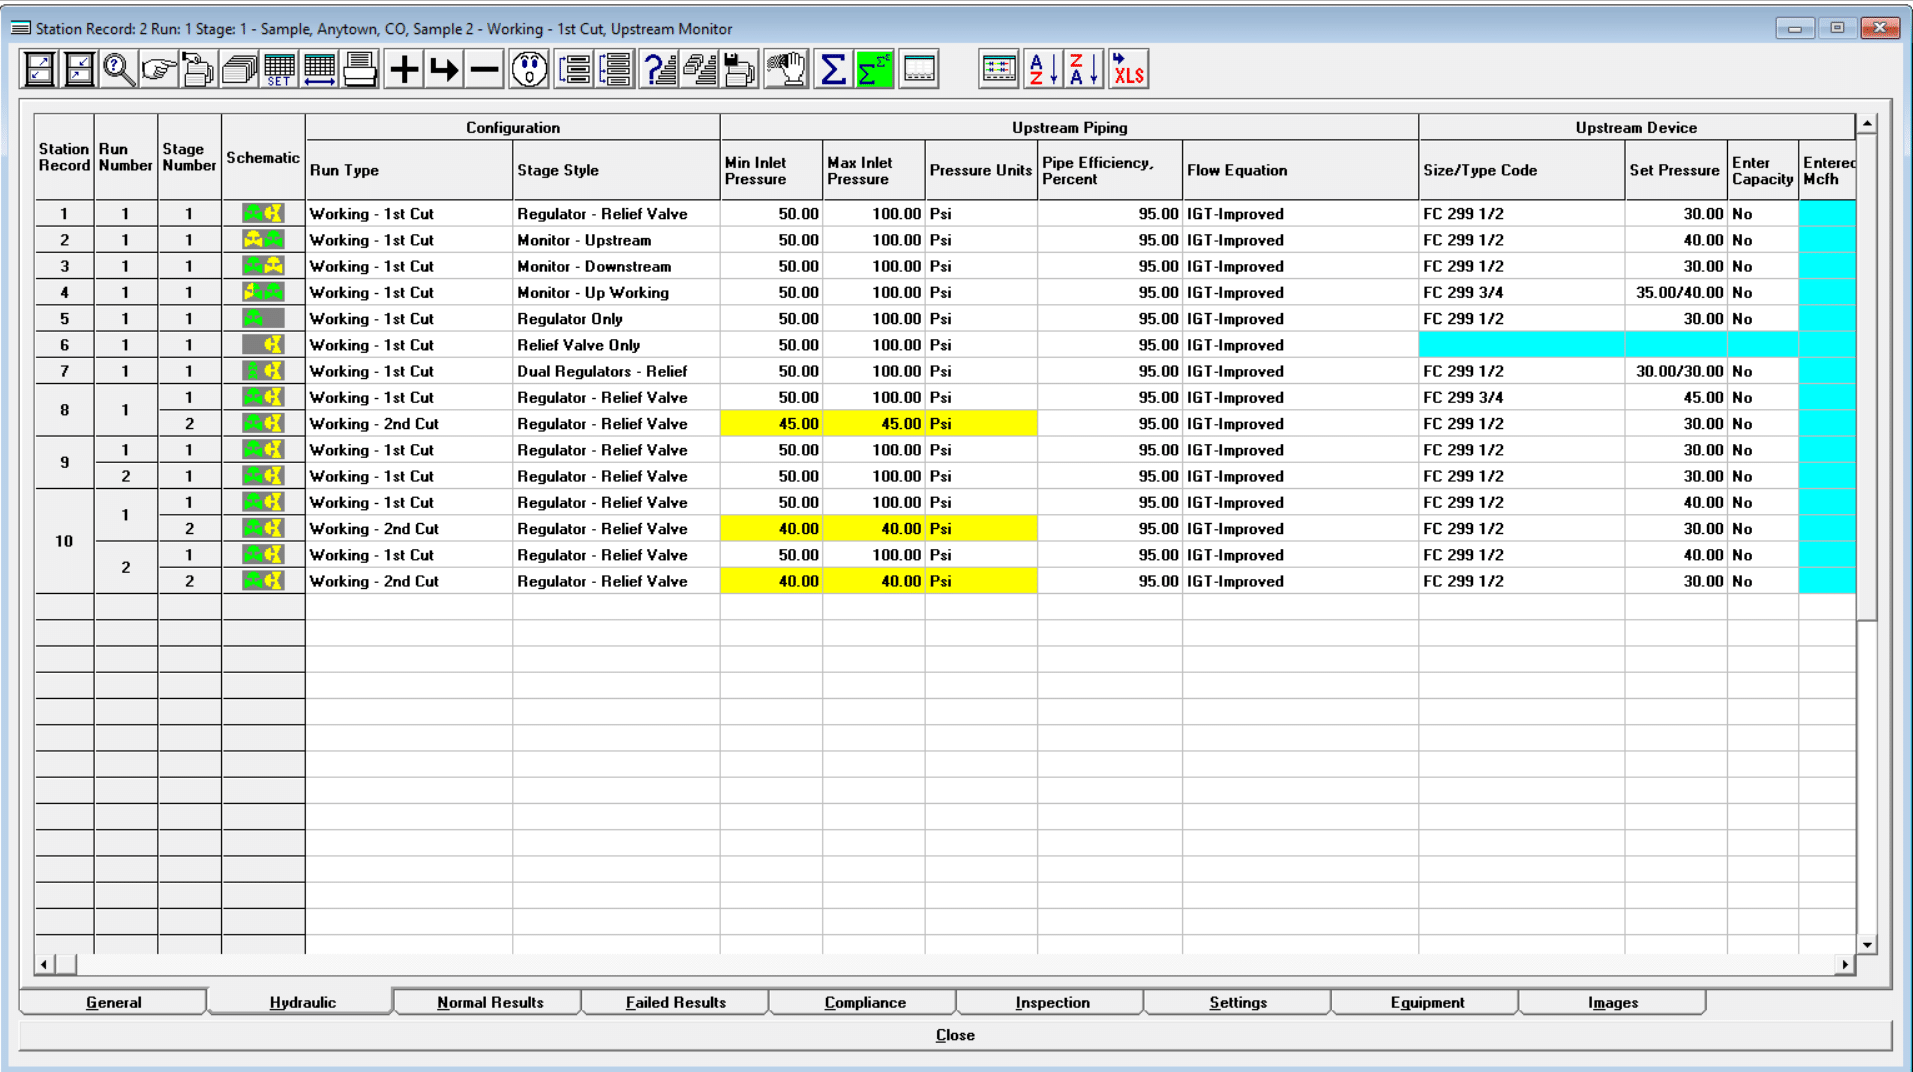Export to XLS icon

pyautogui.click(x=1128, y=70)
